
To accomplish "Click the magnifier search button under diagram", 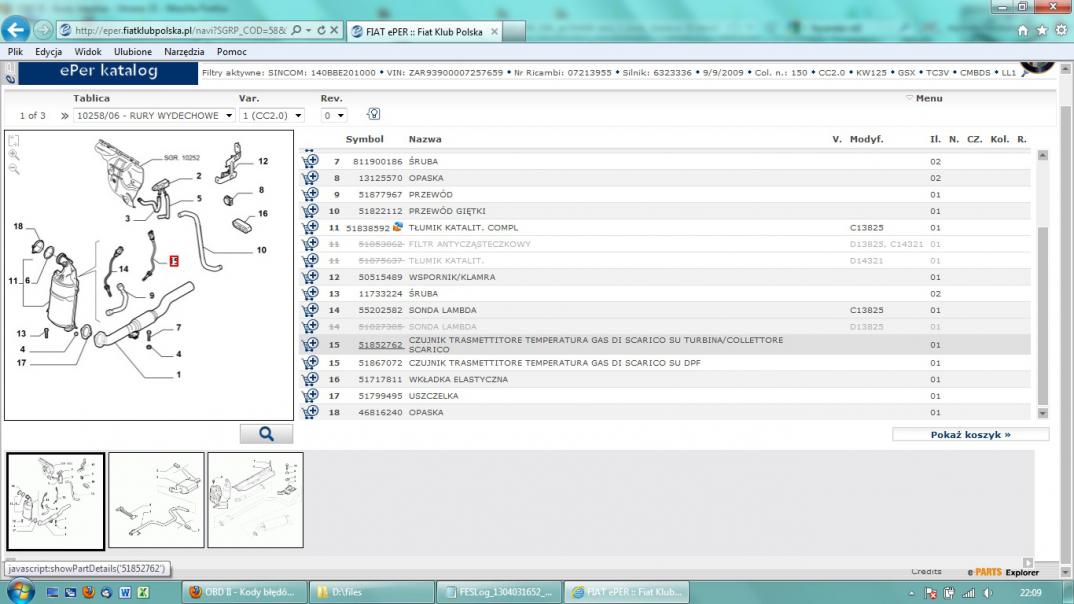I will pos(266,433).
